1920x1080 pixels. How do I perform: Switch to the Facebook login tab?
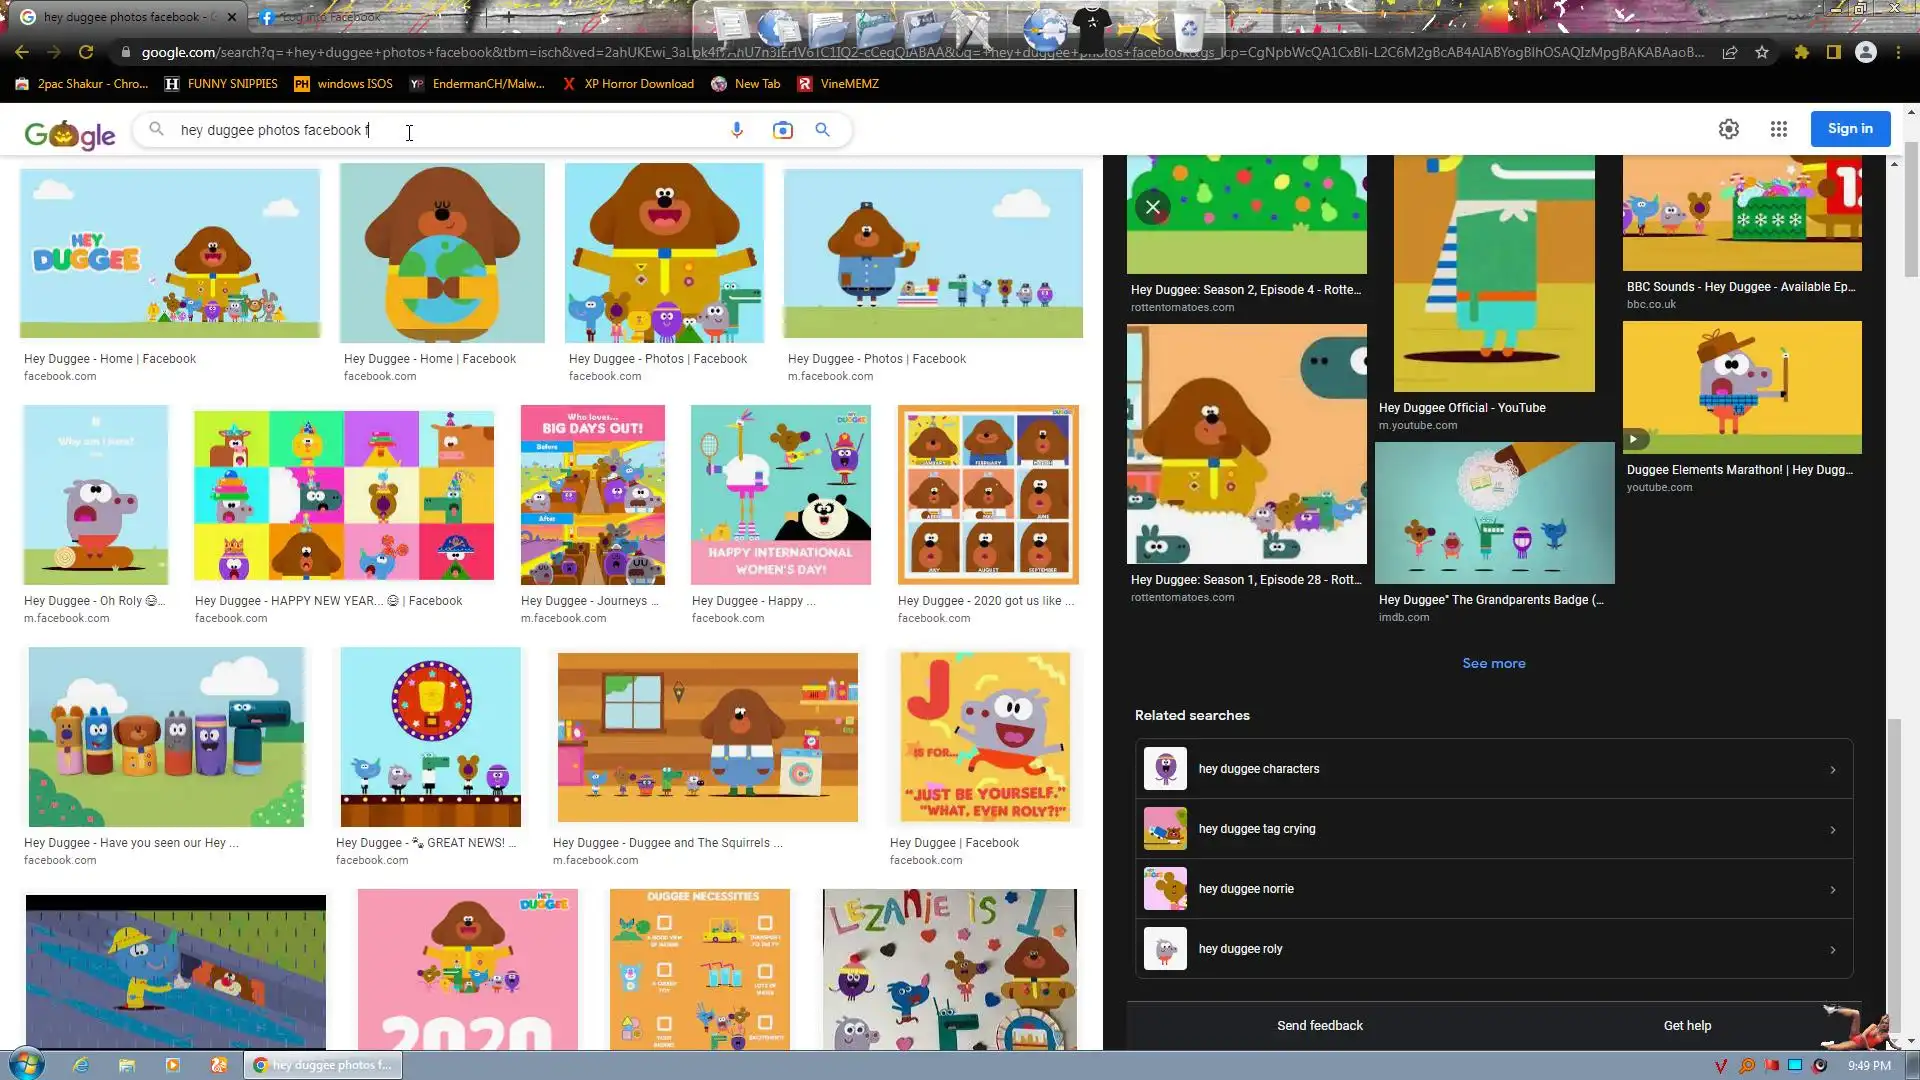[x=330, y=17]
